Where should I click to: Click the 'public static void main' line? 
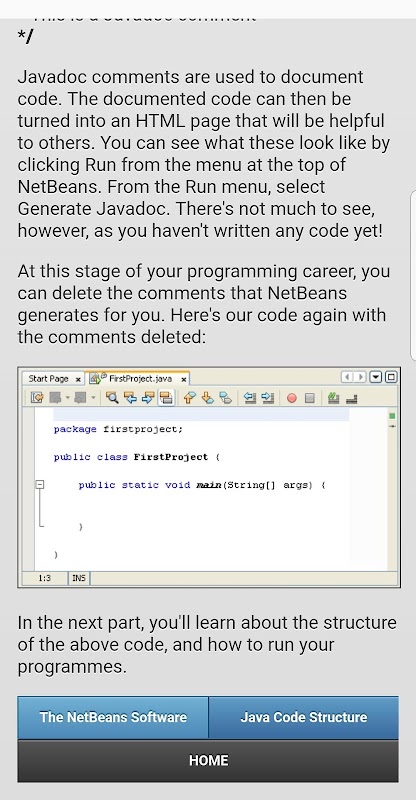click(202, 485)
